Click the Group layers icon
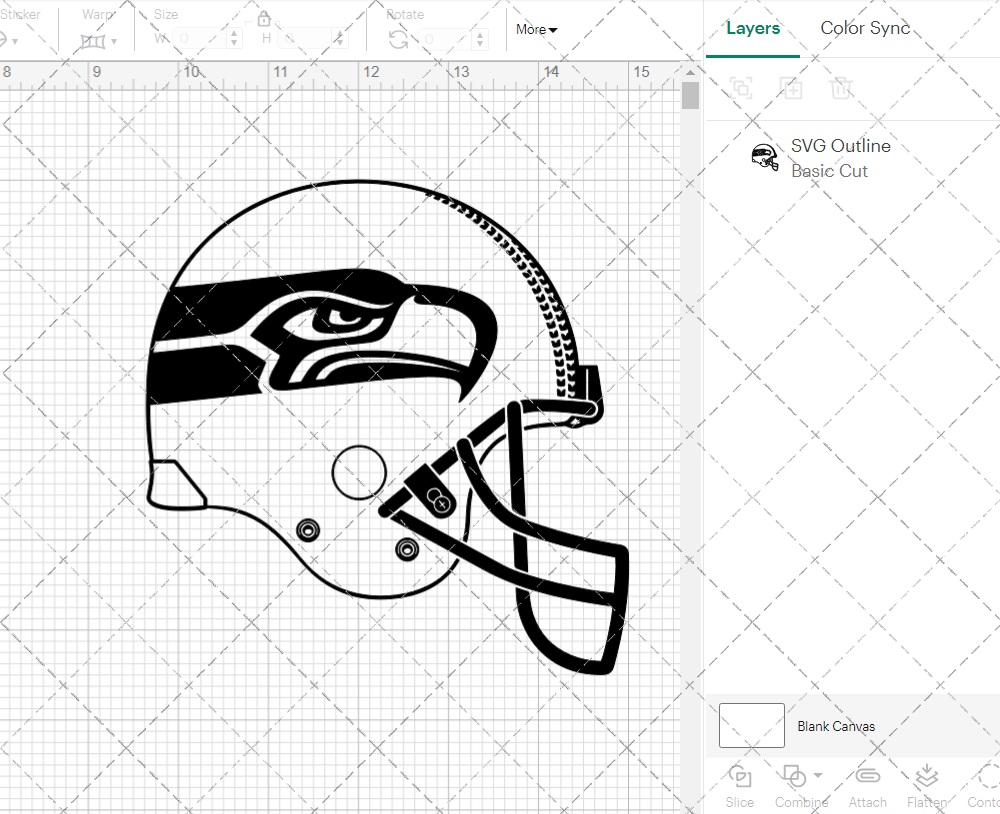Screen dimensions: 1000x814 [x=741, y=87]
